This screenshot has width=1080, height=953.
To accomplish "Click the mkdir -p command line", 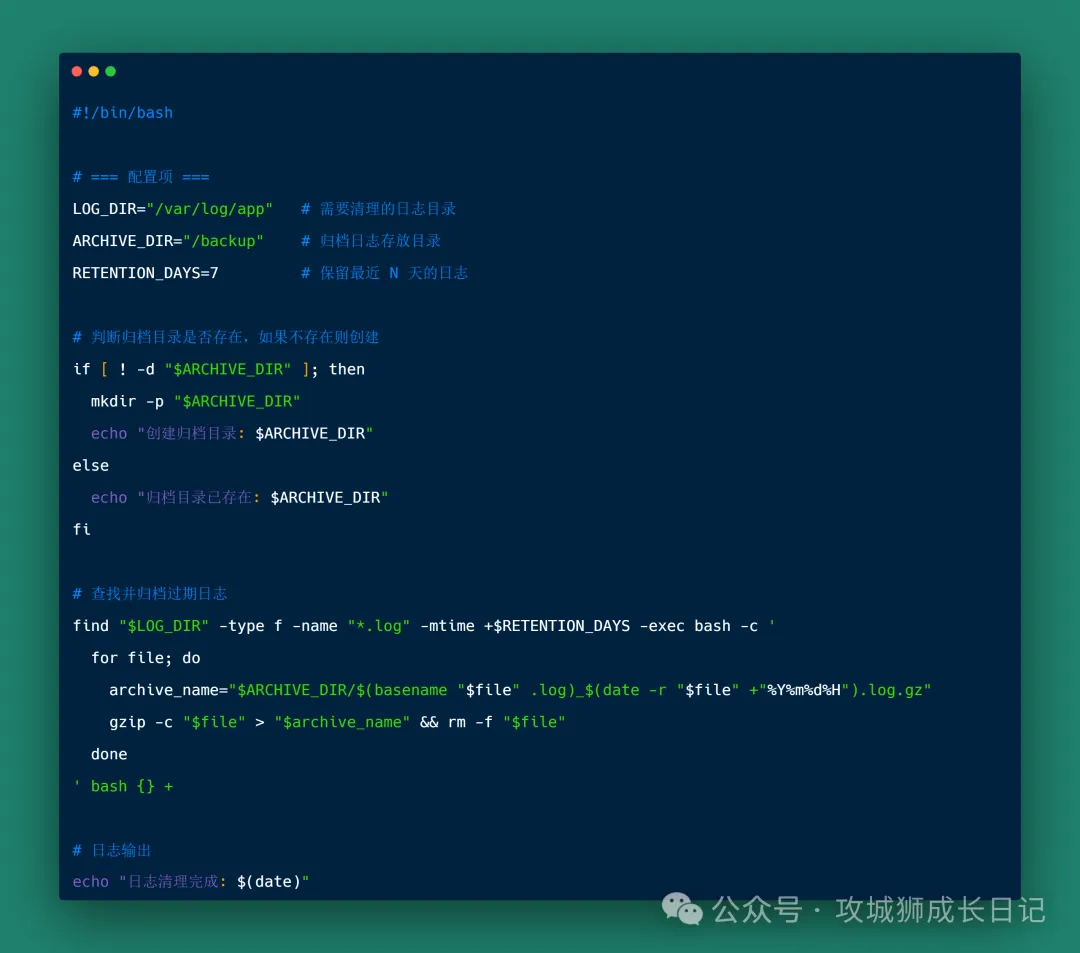I will pyautogui.click(x=195, y=401).
